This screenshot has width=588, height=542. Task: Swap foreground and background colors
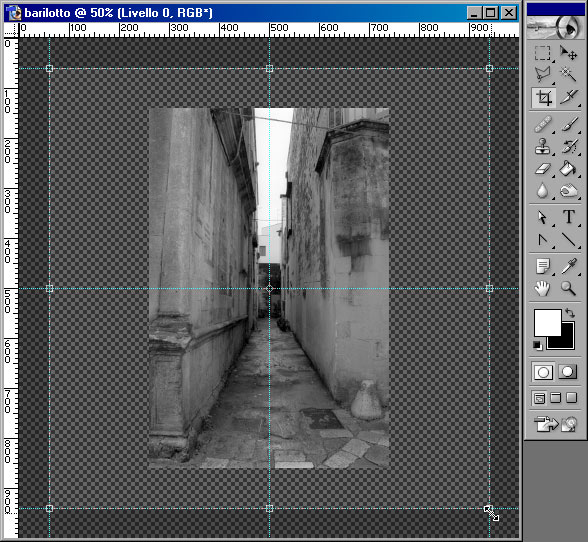tap(570, 313)
